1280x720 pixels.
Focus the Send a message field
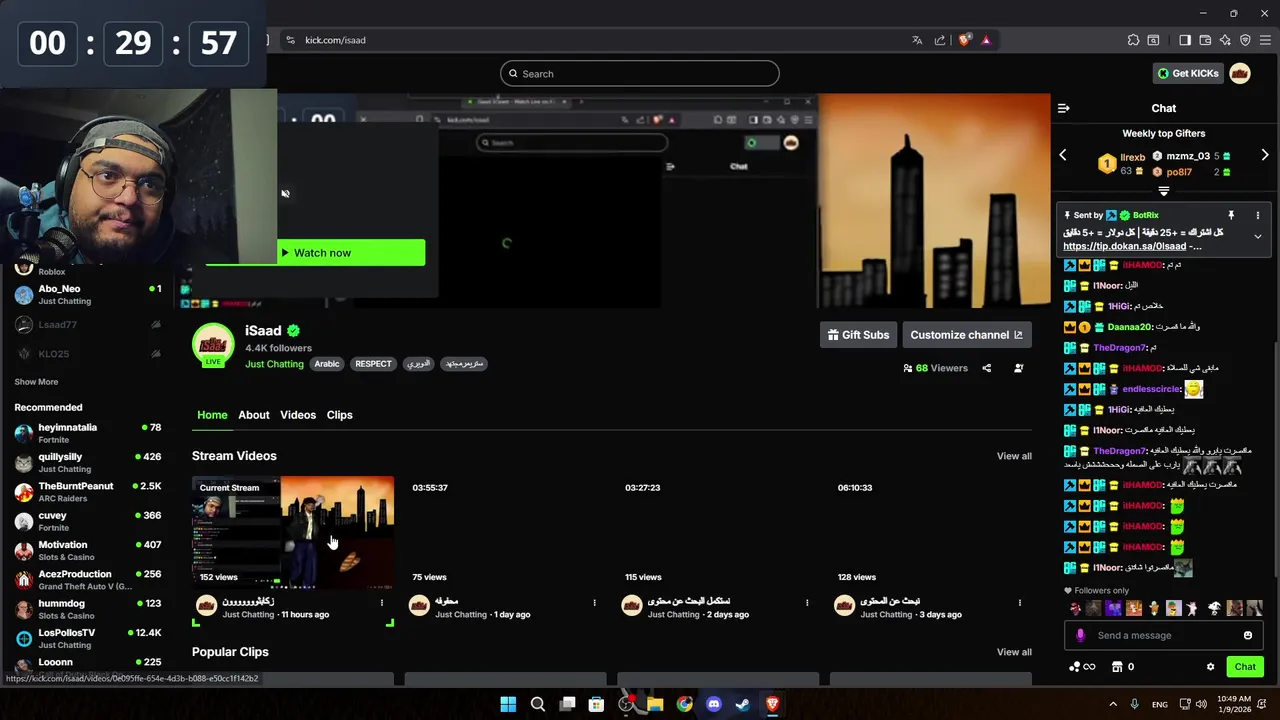1164,635
